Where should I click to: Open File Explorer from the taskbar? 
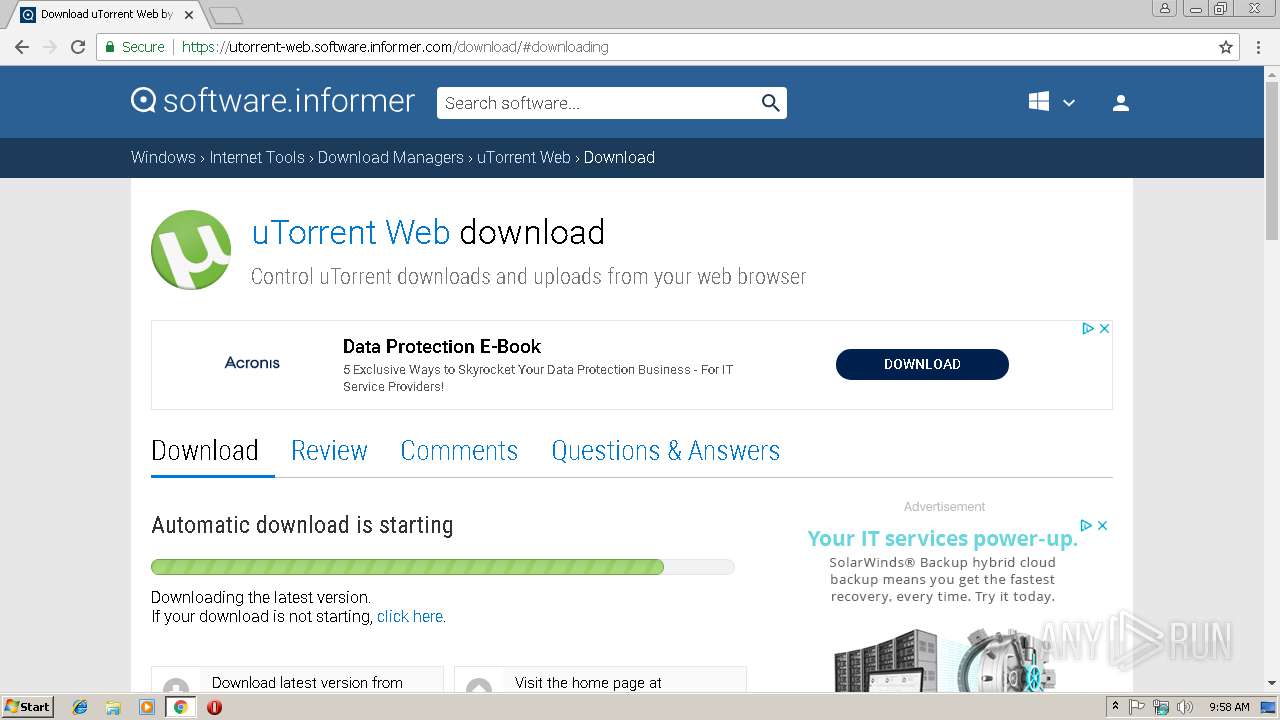(x=113, y=707)
